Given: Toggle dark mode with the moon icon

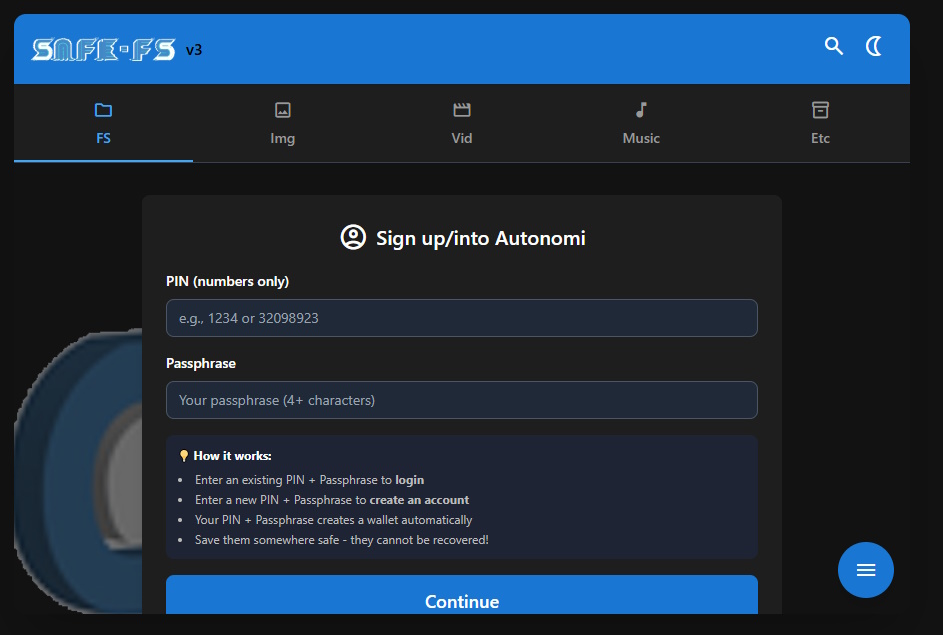Looking at the screenshot, I should pyautogui.click(x=874, y=46).
